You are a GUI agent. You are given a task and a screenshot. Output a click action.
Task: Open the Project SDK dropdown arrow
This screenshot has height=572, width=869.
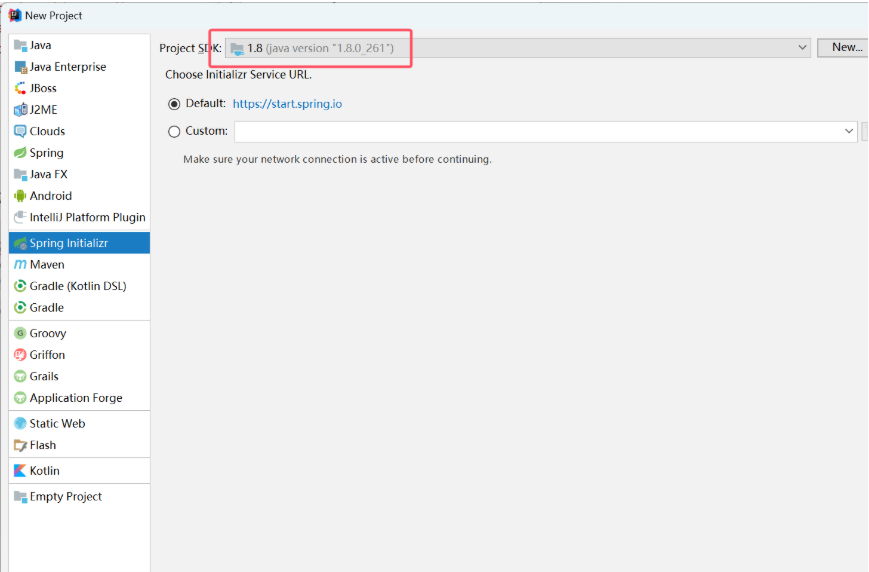pyautogui.click(x=802, y=48)
